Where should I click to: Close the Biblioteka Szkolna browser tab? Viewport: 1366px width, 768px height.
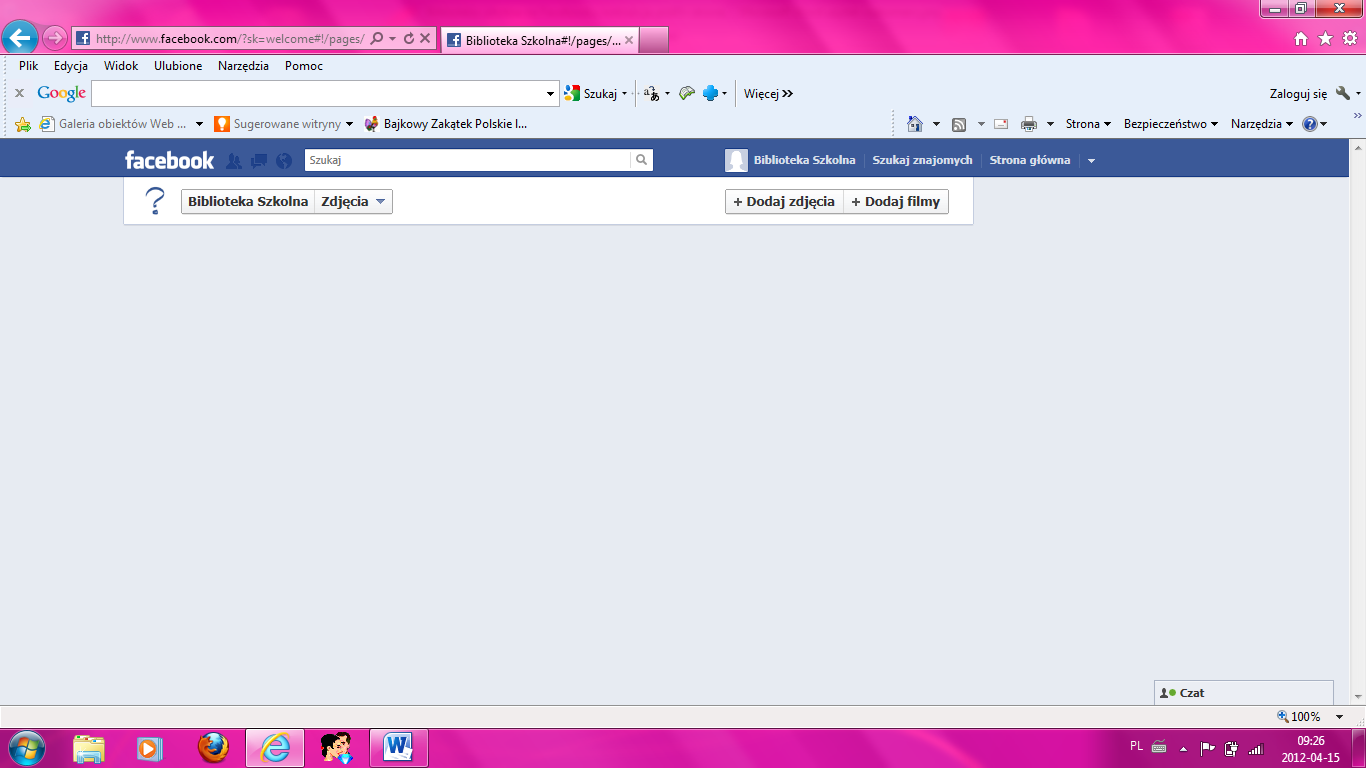click(x=627, y=40)
